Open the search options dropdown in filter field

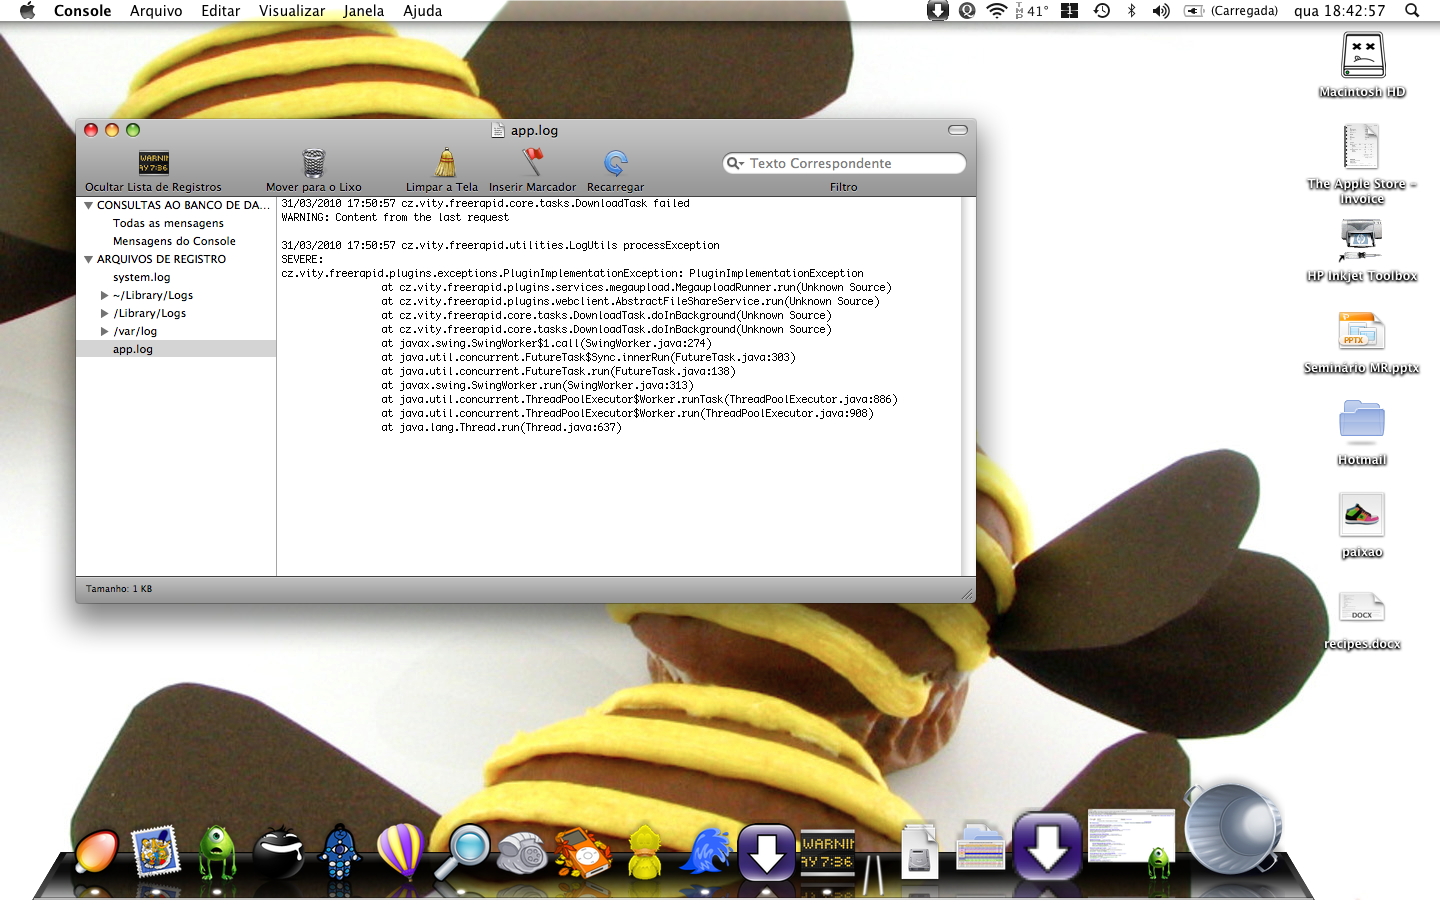point(736,163)
